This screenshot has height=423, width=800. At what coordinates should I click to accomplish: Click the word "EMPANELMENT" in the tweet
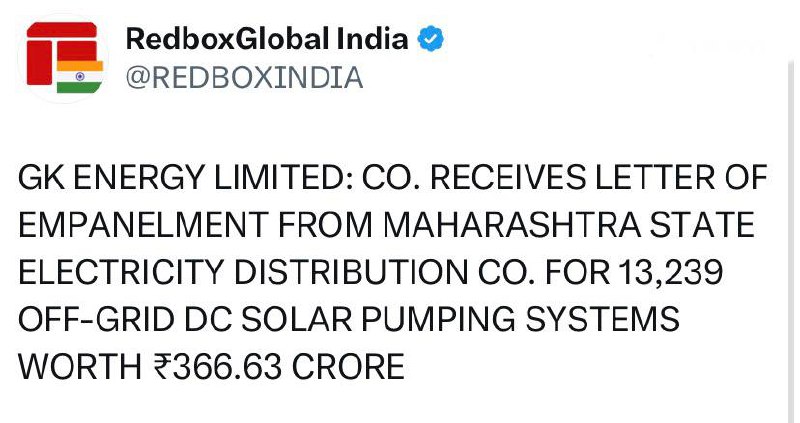(x=139, y=227)
